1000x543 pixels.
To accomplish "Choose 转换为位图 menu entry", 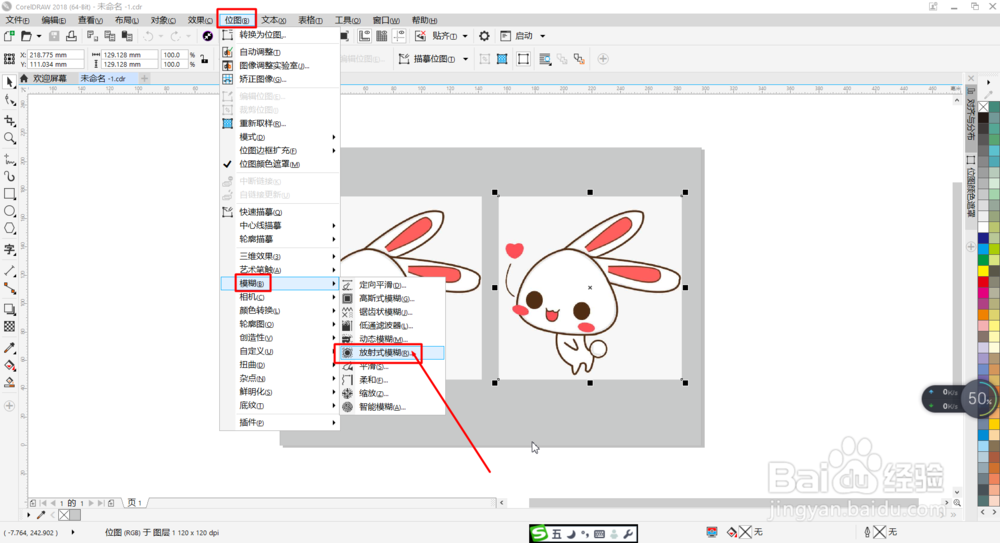I will pyautogui.click(x=279, y=35).
